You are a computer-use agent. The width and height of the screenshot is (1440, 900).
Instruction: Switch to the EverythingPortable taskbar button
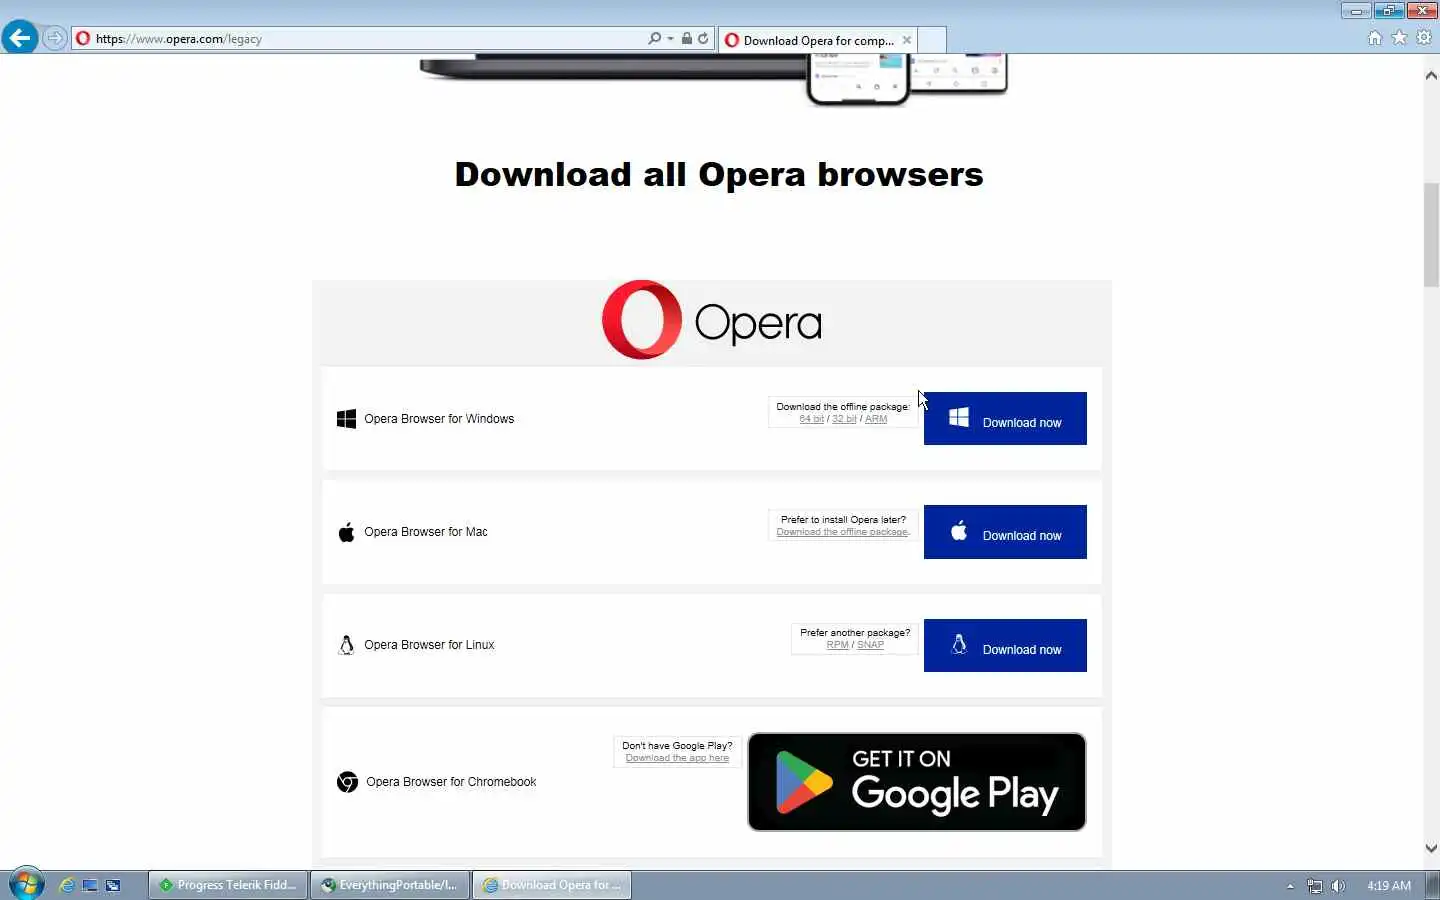pos(390,885)
